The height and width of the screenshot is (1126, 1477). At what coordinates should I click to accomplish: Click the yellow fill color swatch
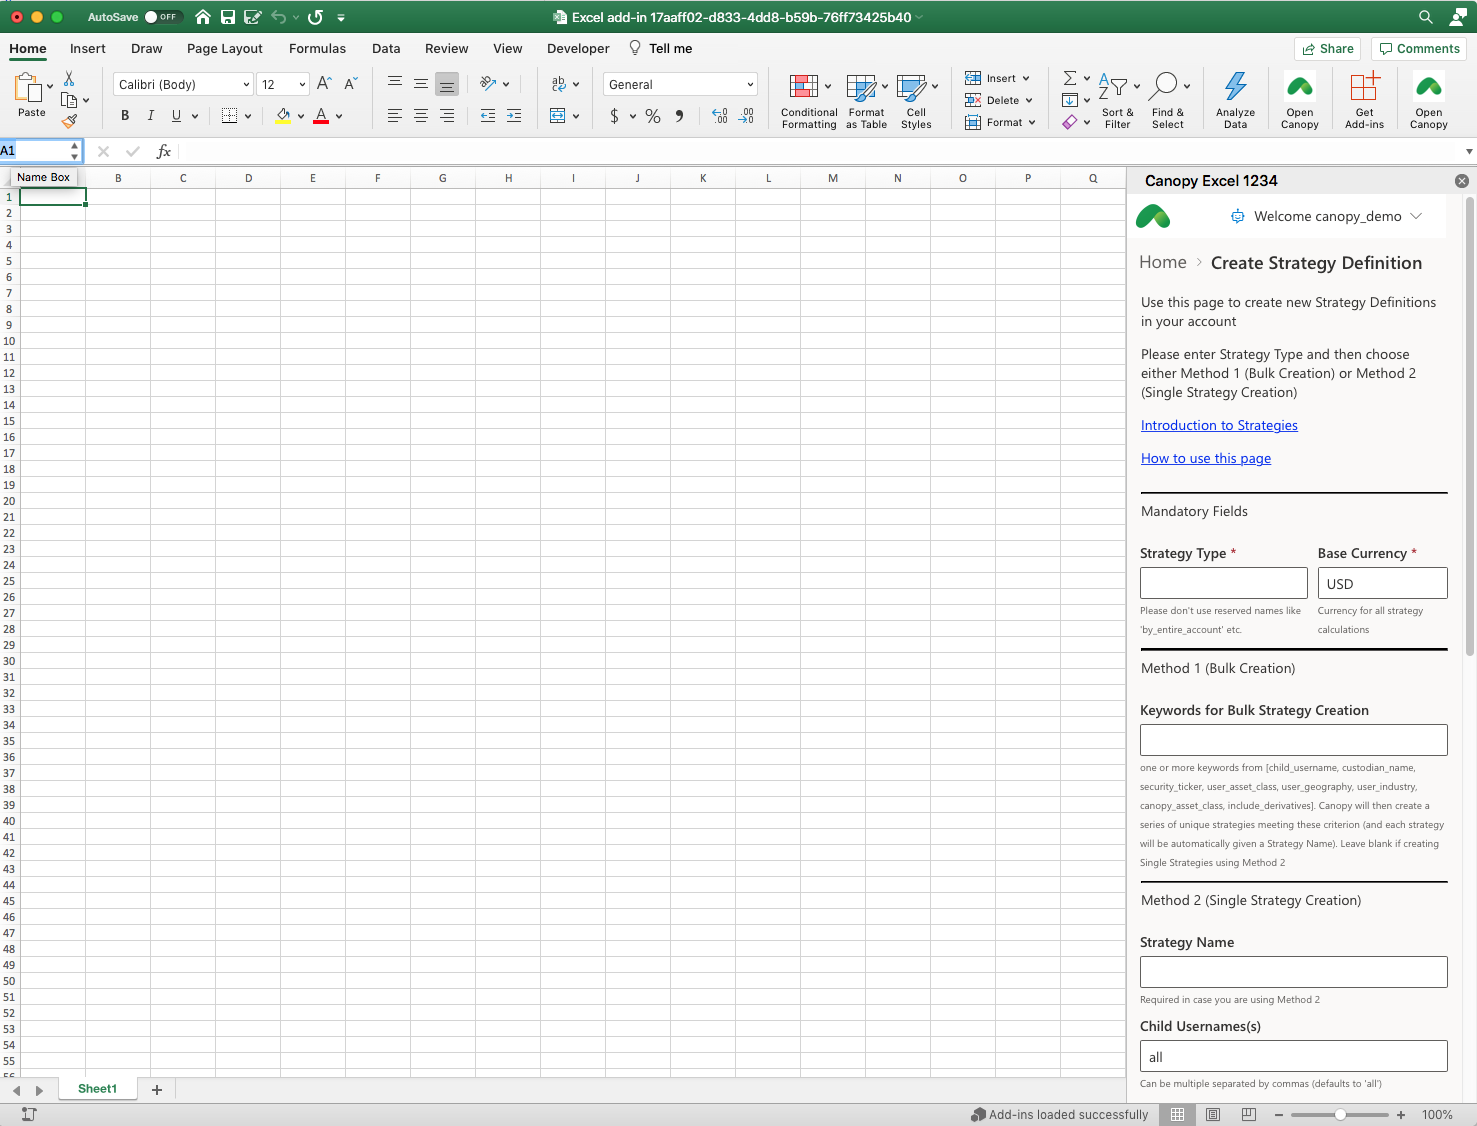[283, 117]
